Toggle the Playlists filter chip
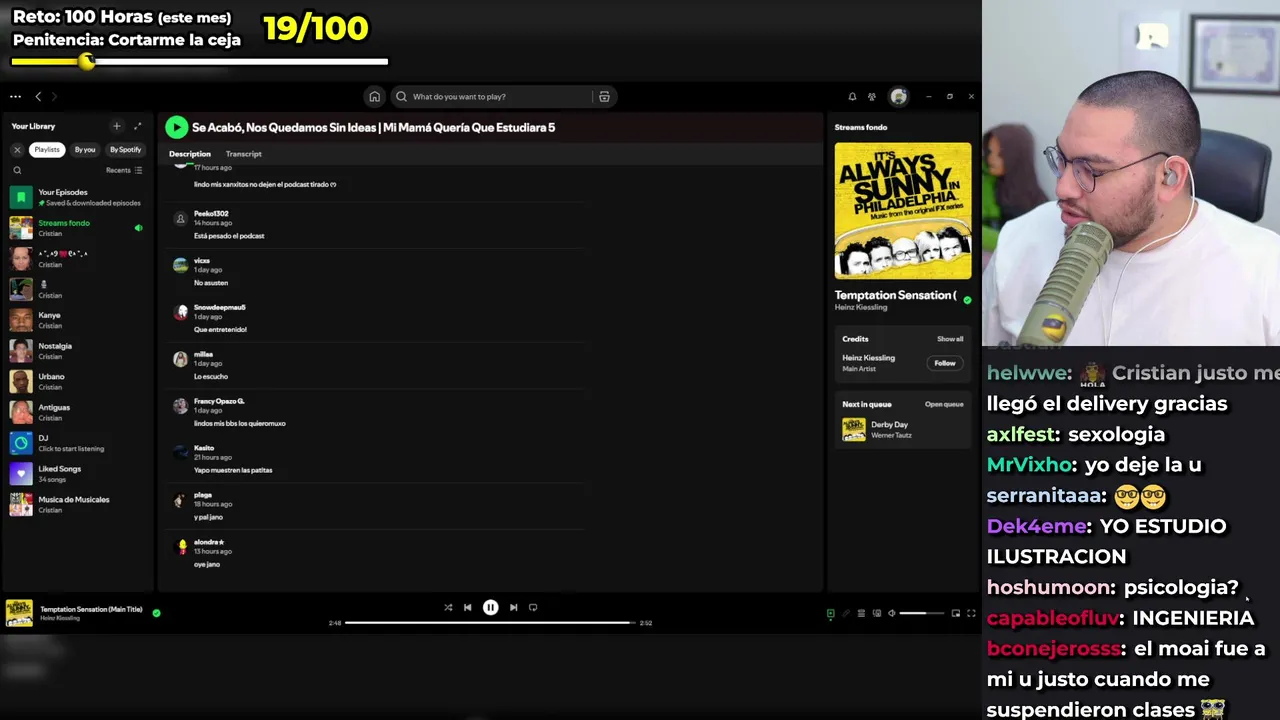Image resolution: width=1280 pixels, height=720 pixels. (47, 149)
